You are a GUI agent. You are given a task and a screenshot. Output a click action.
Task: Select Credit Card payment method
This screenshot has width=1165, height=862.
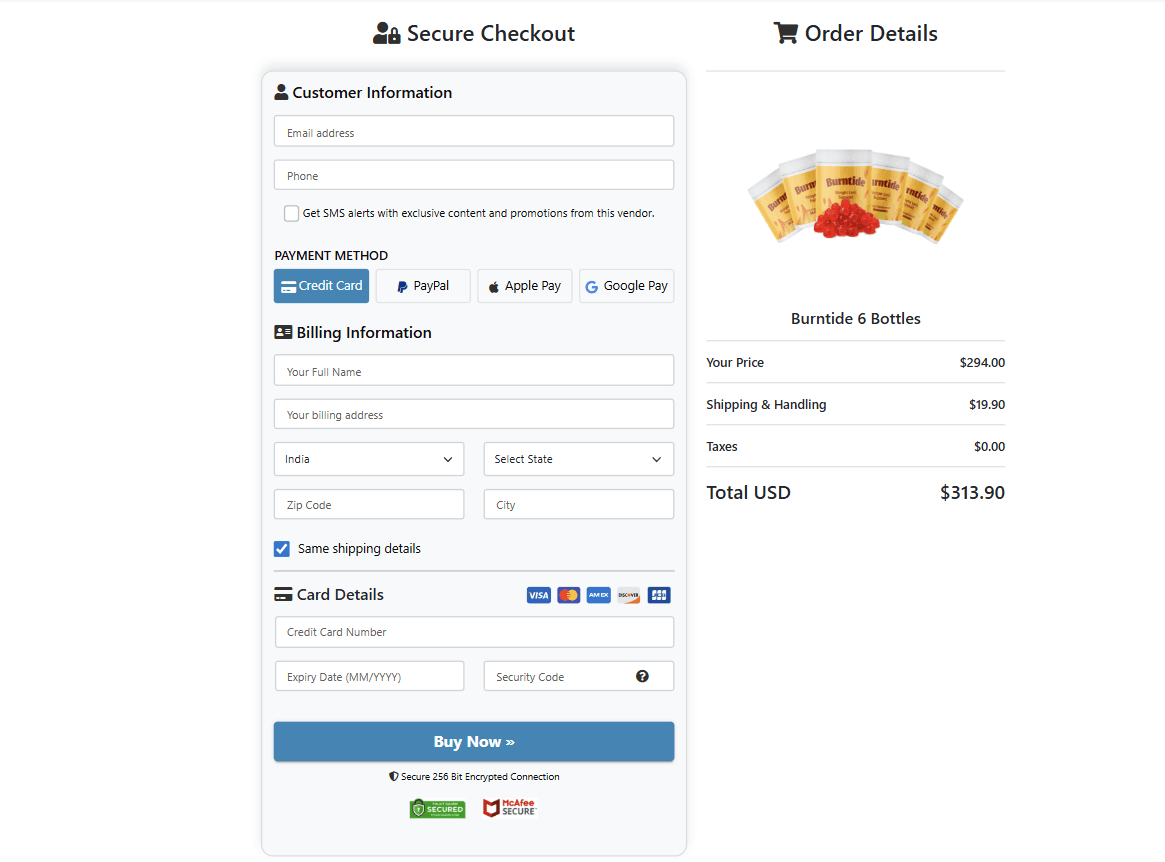(x=322, y=286)
